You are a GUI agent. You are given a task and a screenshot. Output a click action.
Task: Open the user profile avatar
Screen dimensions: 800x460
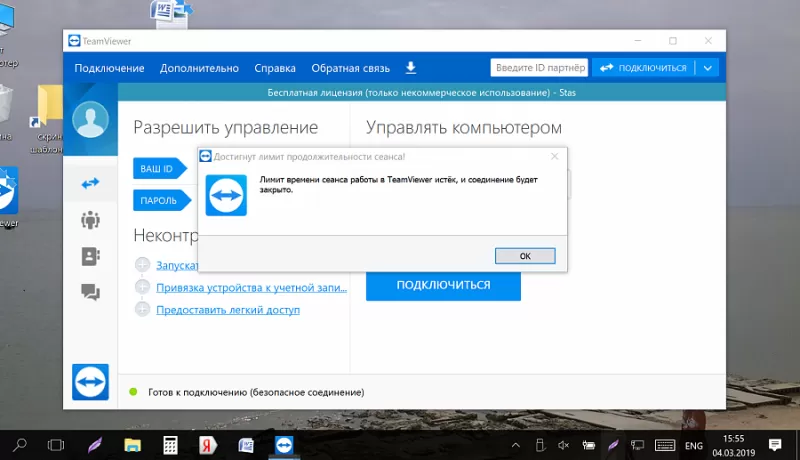click(90, 119)
